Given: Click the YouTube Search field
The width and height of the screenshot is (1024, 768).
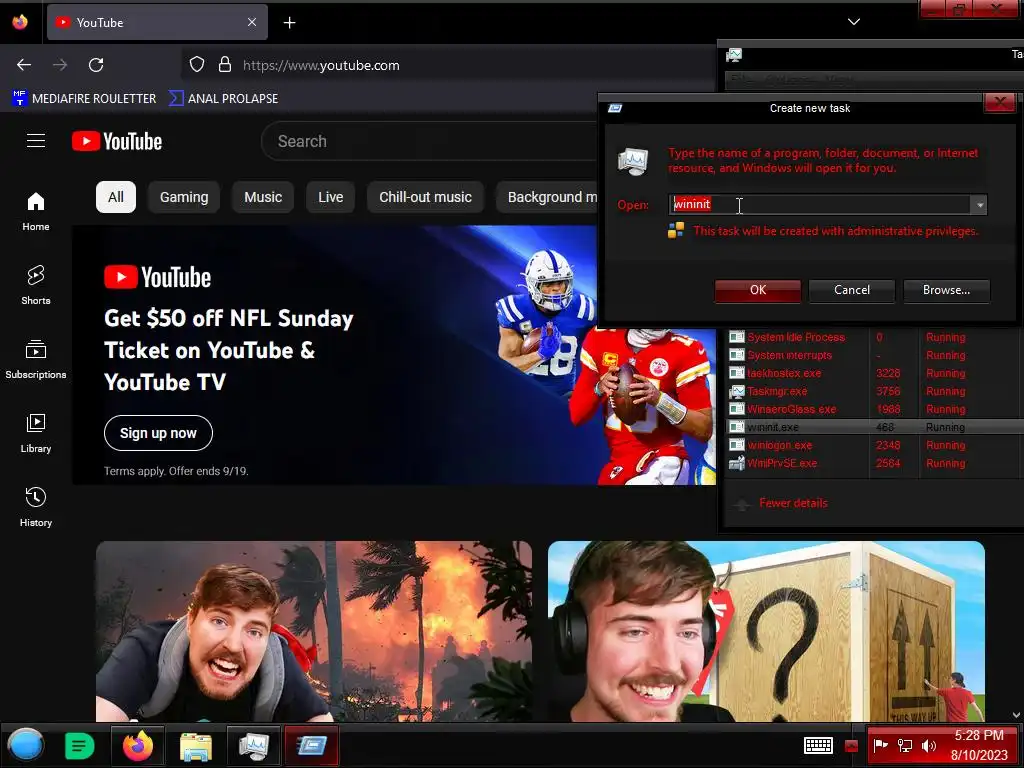Looking at the screenshot, I should pos(431,141).
